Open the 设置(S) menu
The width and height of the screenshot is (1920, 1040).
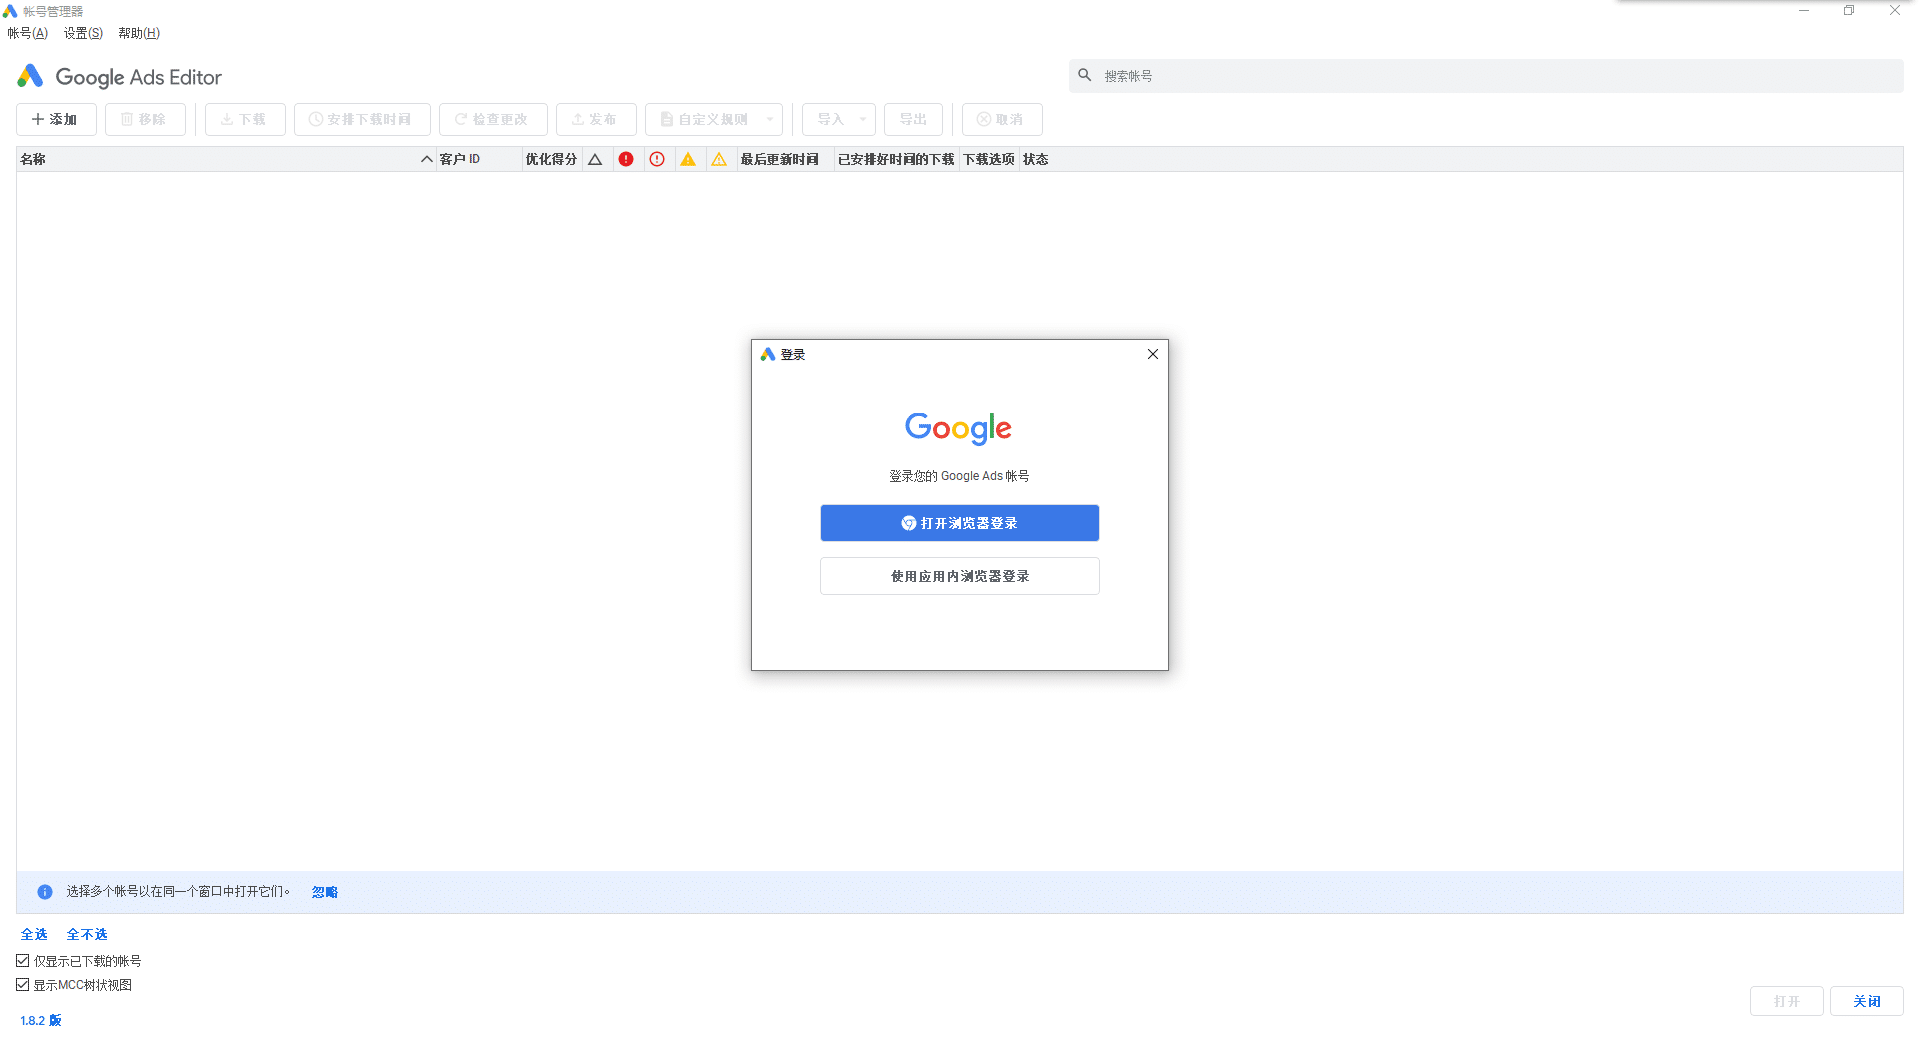(x=84, y=33)
